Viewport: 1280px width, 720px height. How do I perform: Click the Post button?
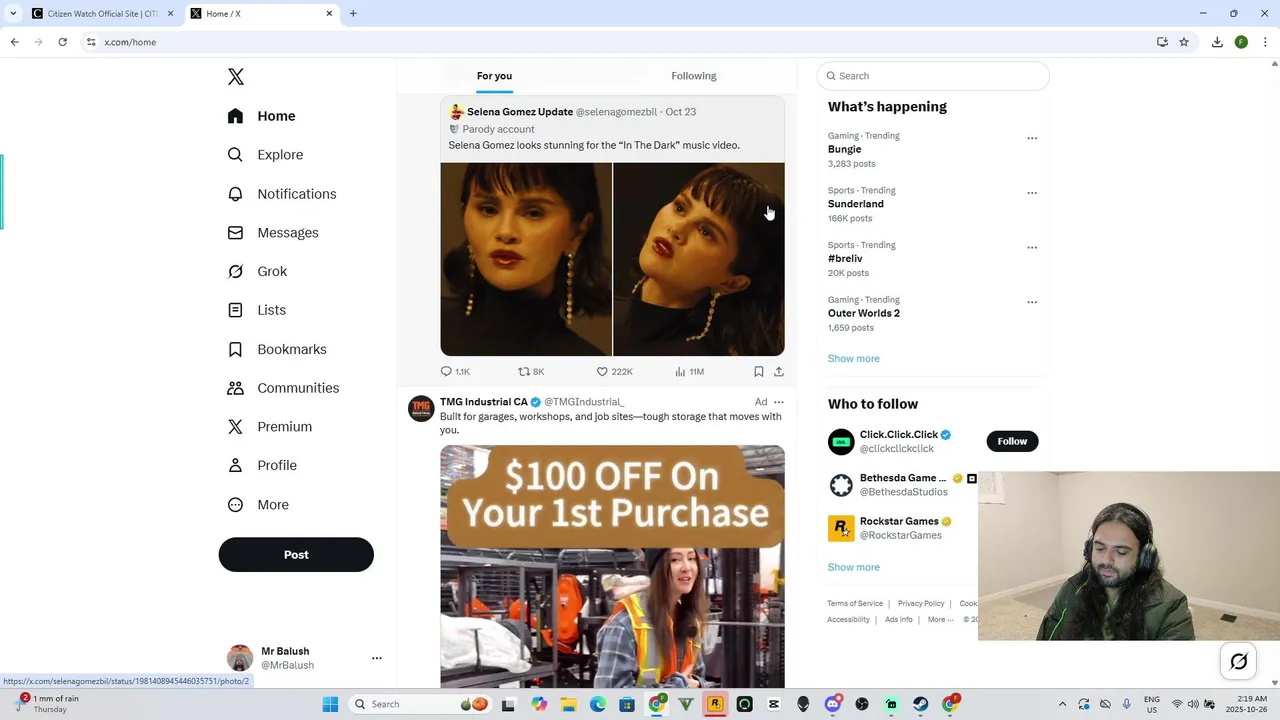pos(296,555)
